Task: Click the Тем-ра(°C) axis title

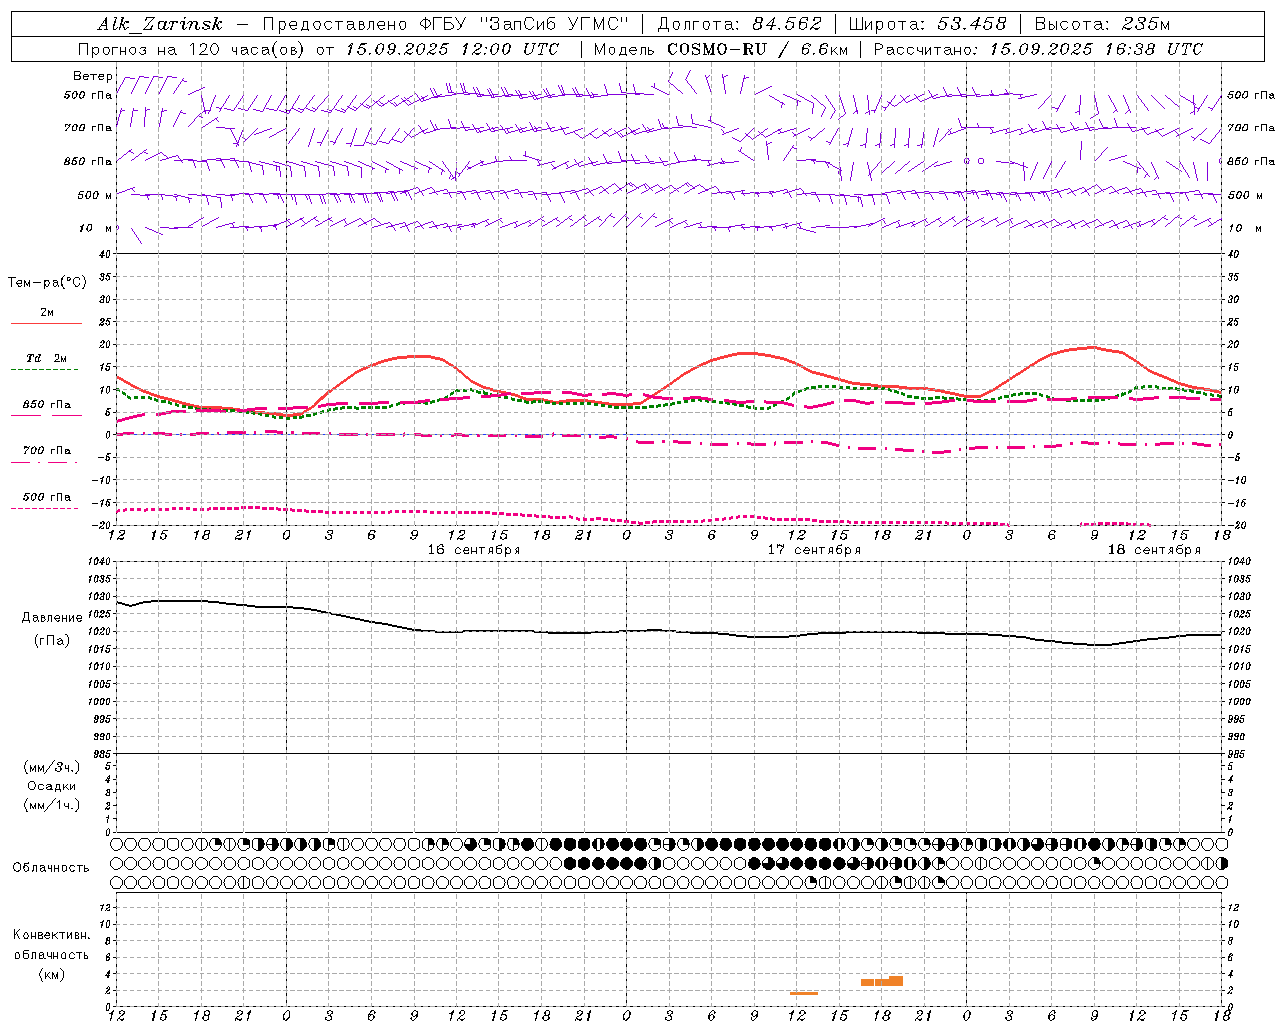Action: (x=47, y=283)
